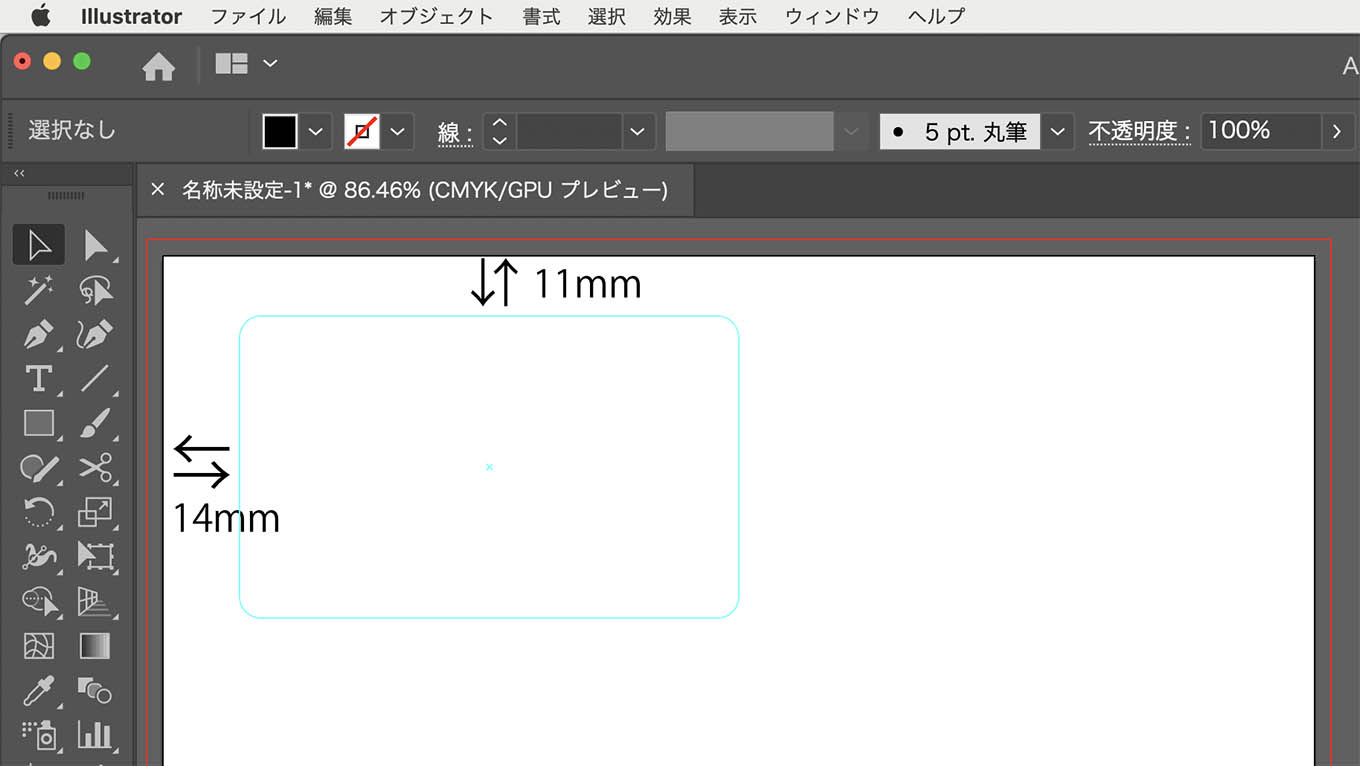Image resolution: width=1360 pixels, height=766 pixels.
Task: Open the stroke weight dropdown
Action: pos(638,132)
